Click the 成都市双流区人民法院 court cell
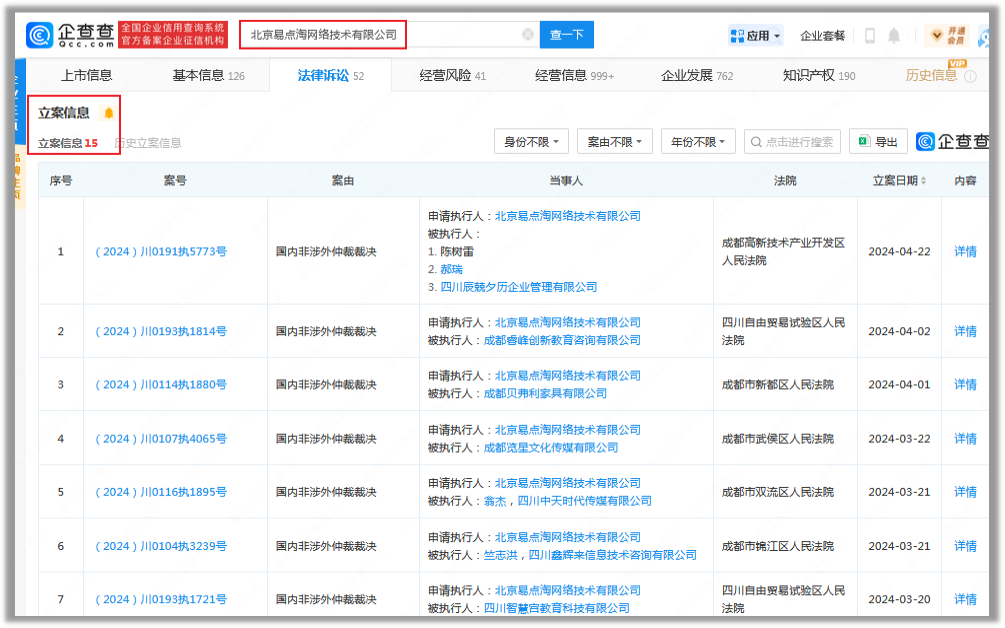Screen dimensions: 1005x628 click(777, 492)
